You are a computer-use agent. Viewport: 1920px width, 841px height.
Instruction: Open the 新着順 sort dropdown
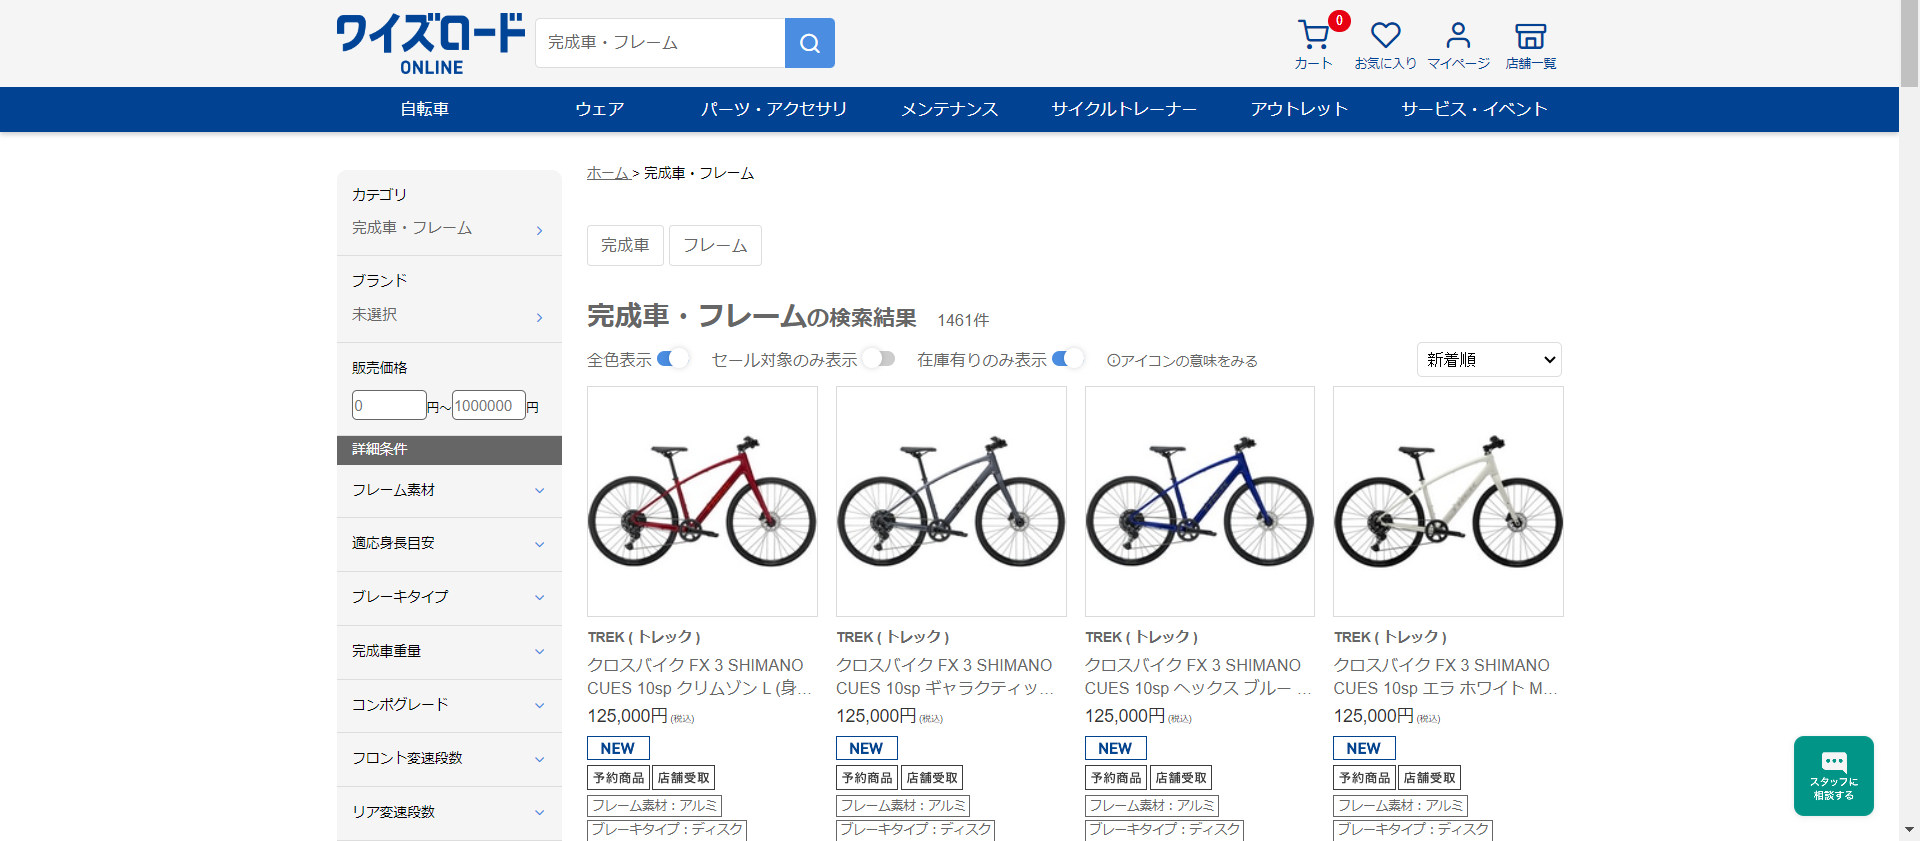[x=1489, y=360]
